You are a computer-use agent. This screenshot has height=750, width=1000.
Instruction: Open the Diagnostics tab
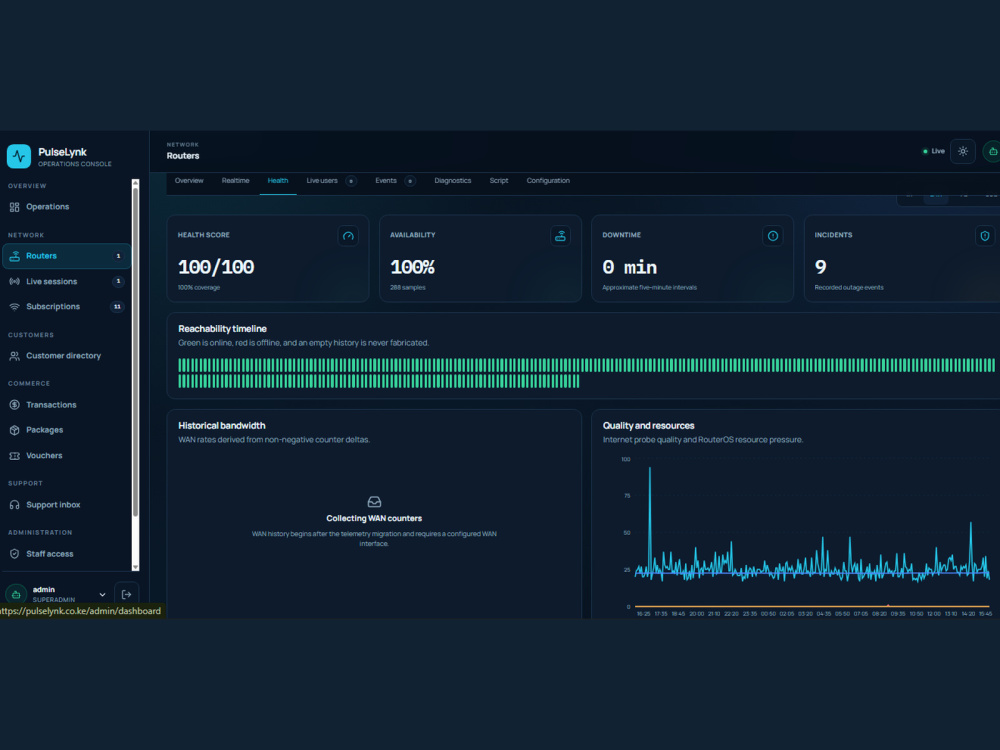coord(453,181)
